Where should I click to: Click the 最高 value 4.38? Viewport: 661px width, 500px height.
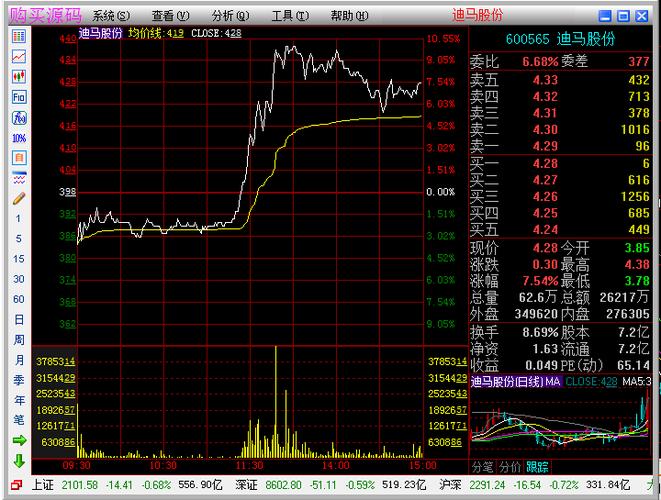pyautogui.click(x=637, y=264)
